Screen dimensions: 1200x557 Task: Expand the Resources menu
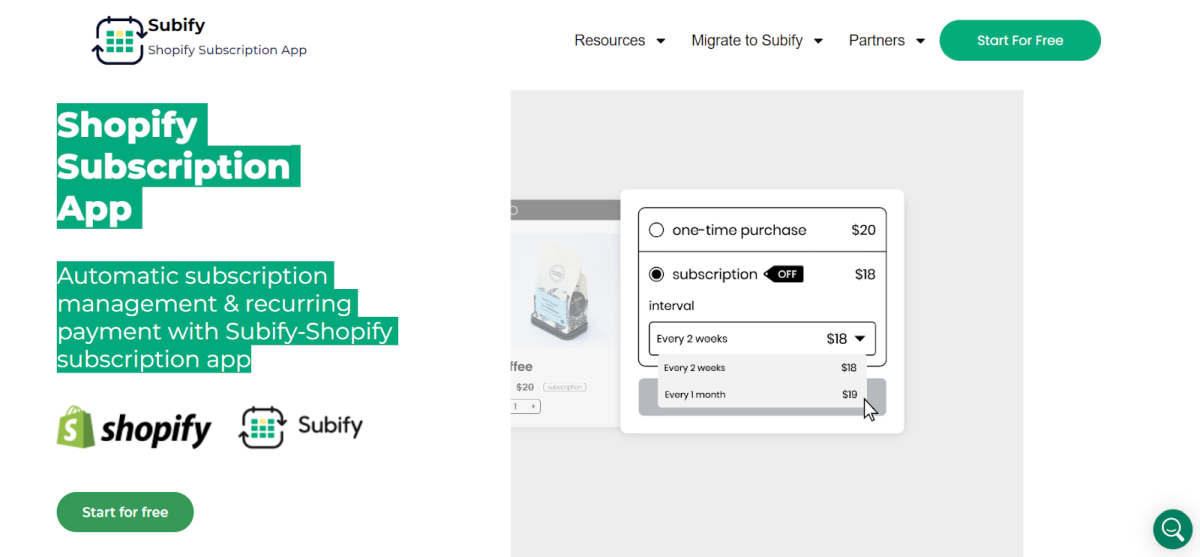(x=620, y=41)
